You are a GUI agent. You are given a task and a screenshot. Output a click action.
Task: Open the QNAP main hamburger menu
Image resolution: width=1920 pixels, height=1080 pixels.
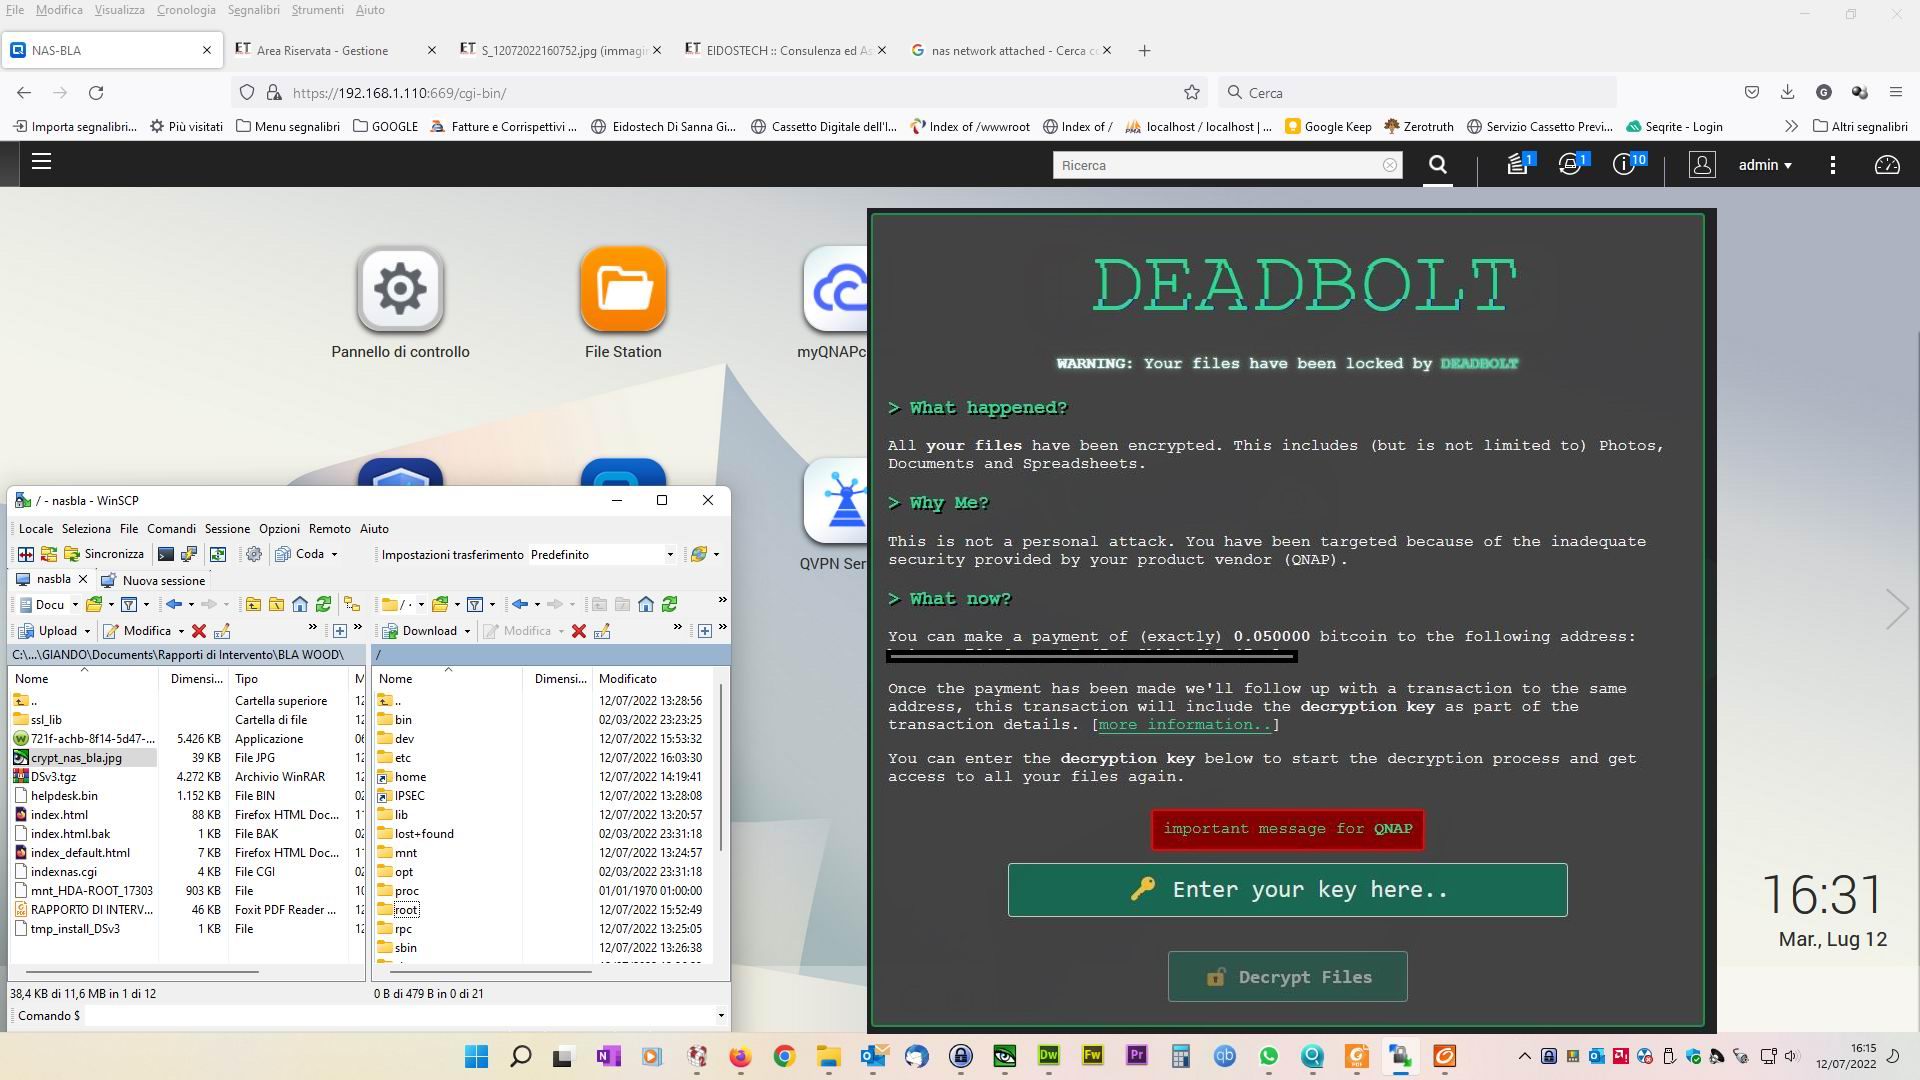41,162
